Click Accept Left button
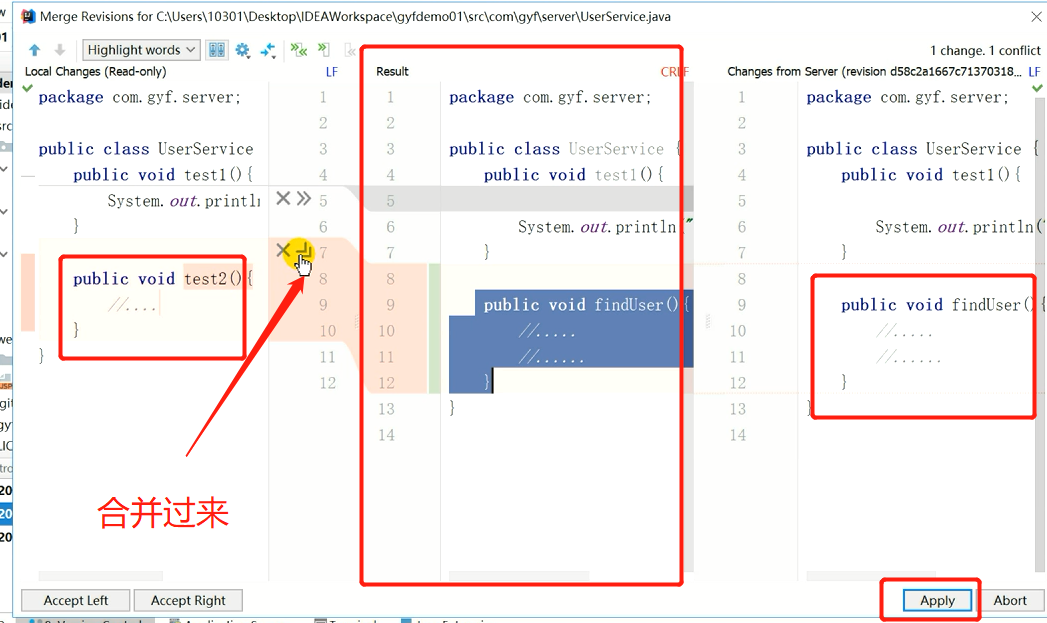This screenshot has height=623, width=1047. (75, 600)
